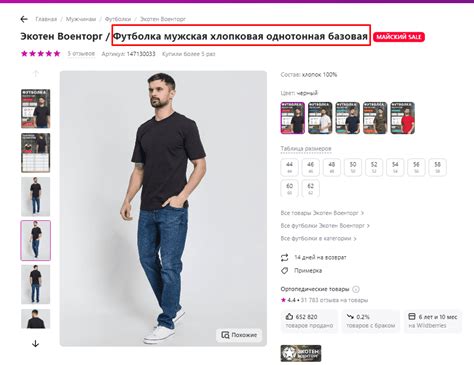Click the Похожие similar items icon button
Image resolution: width=474 pixels, height=365 pixels.
click(239, 335)
